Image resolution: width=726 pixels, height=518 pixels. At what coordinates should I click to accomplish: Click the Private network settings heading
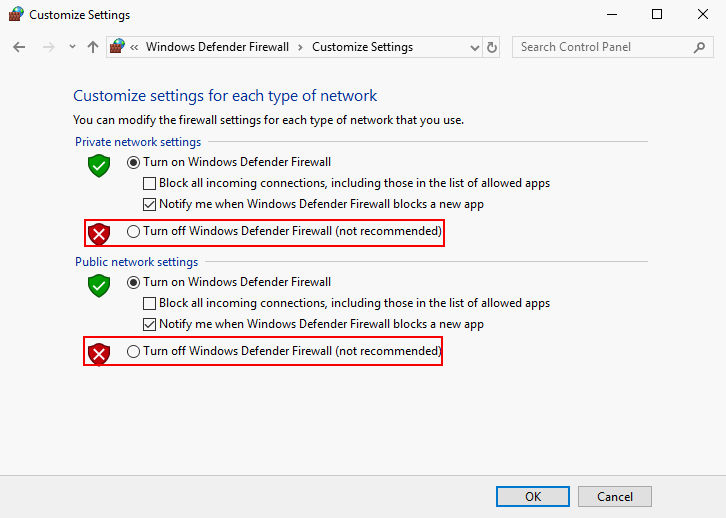(x=138, y=142)
